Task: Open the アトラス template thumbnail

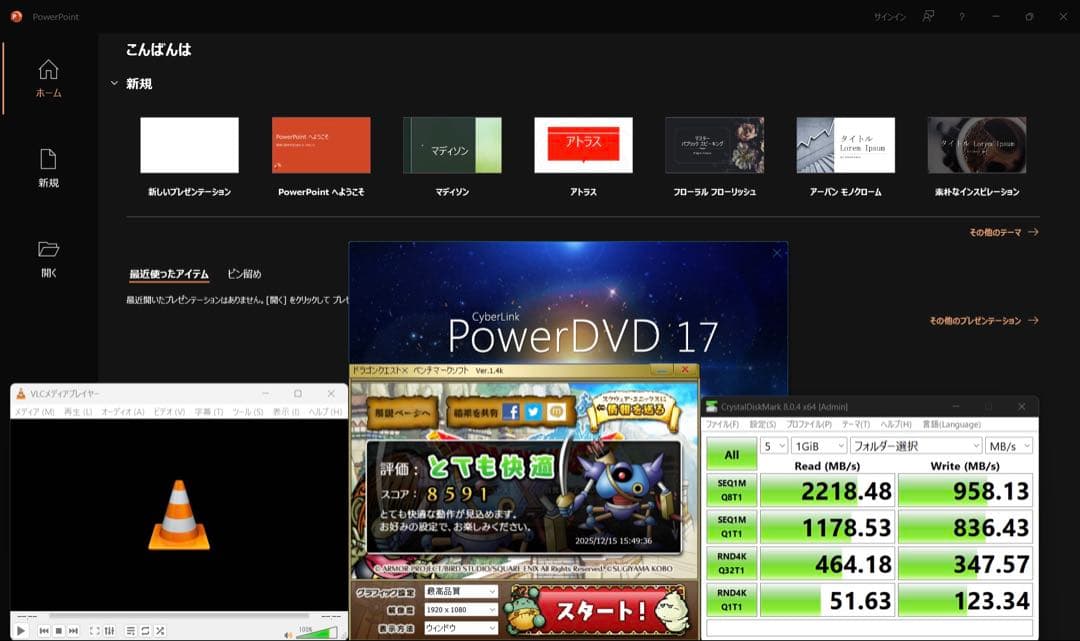Action: point(584,145)
